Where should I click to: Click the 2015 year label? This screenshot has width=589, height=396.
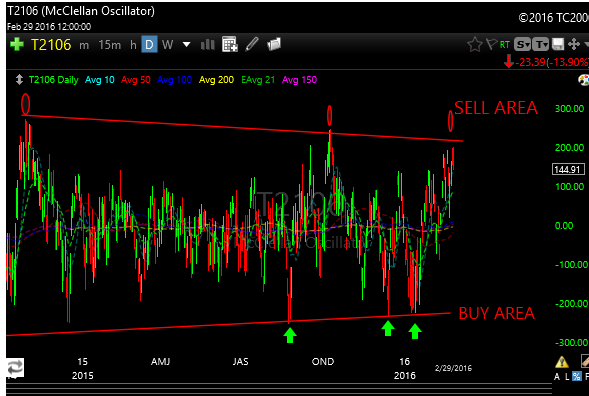pos(83,375)
